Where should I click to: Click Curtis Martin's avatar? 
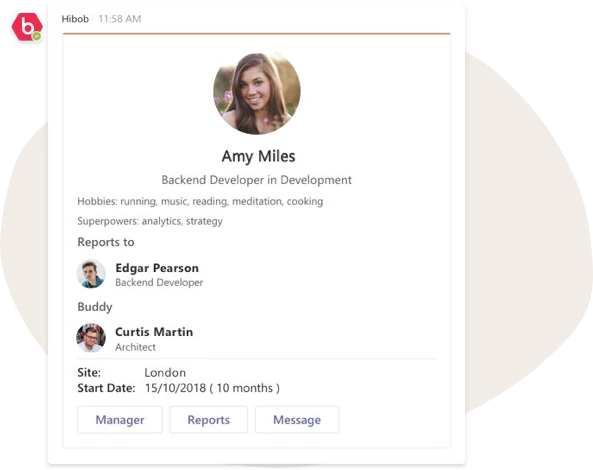tap(91, 338)
